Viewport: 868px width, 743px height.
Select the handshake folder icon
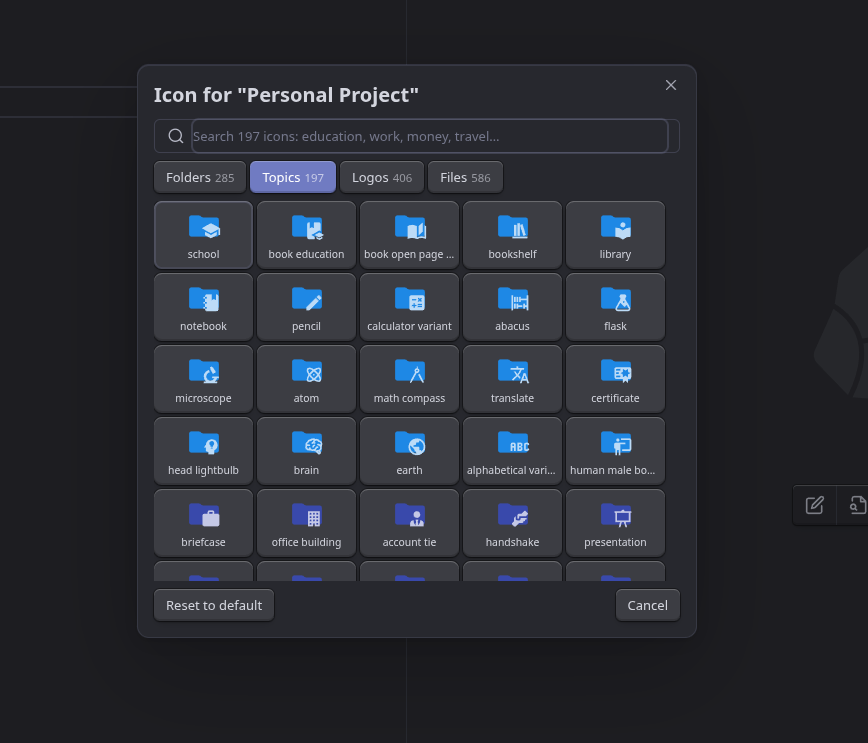[512, 523]
